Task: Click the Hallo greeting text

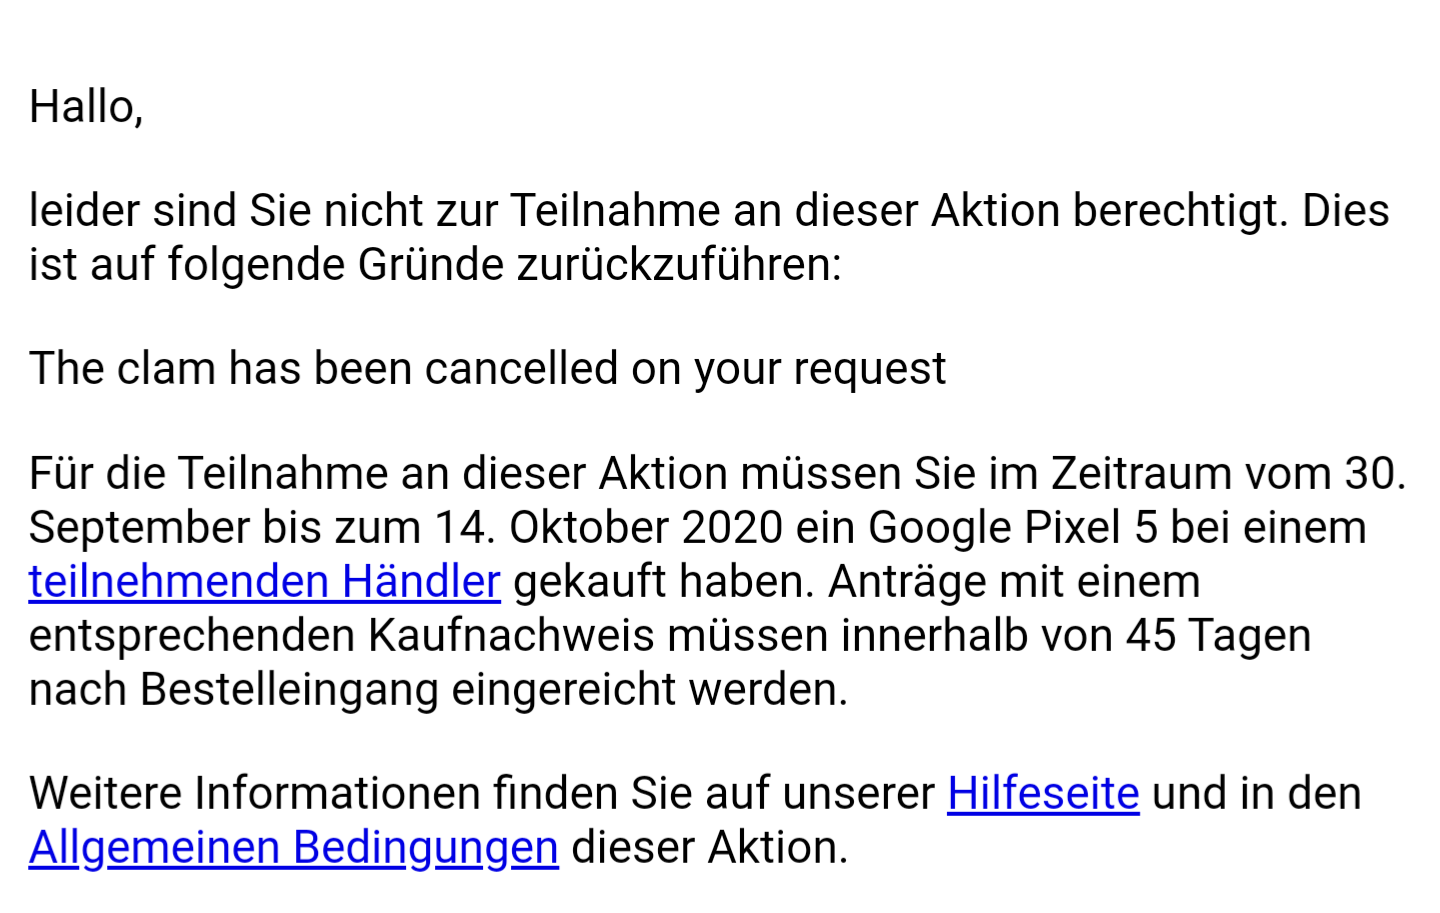Action: 86,107
